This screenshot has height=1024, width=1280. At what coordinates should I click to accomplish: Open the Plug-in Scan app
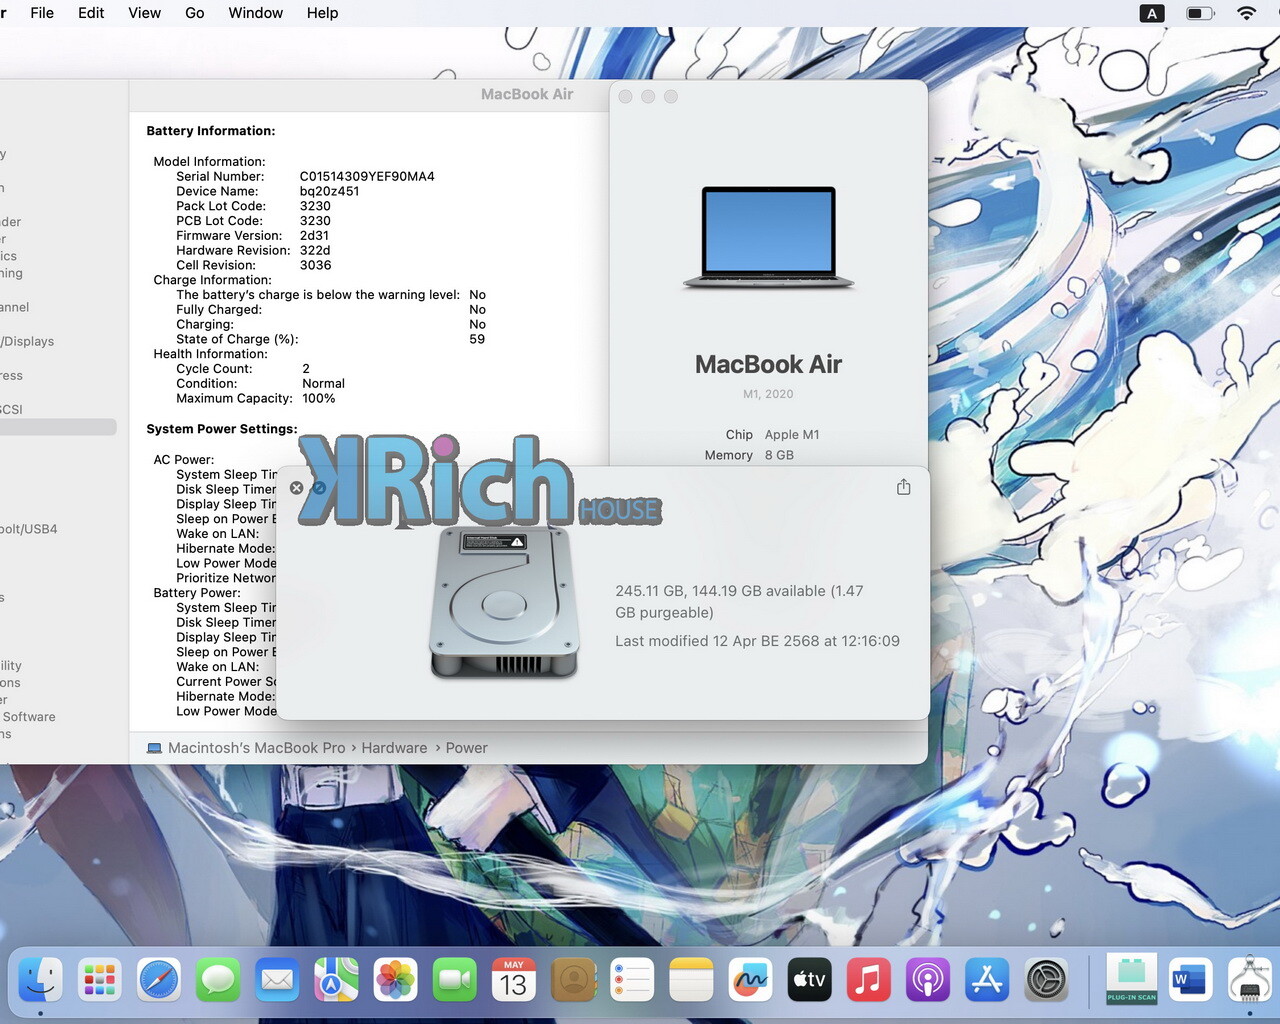point(1131,979)
